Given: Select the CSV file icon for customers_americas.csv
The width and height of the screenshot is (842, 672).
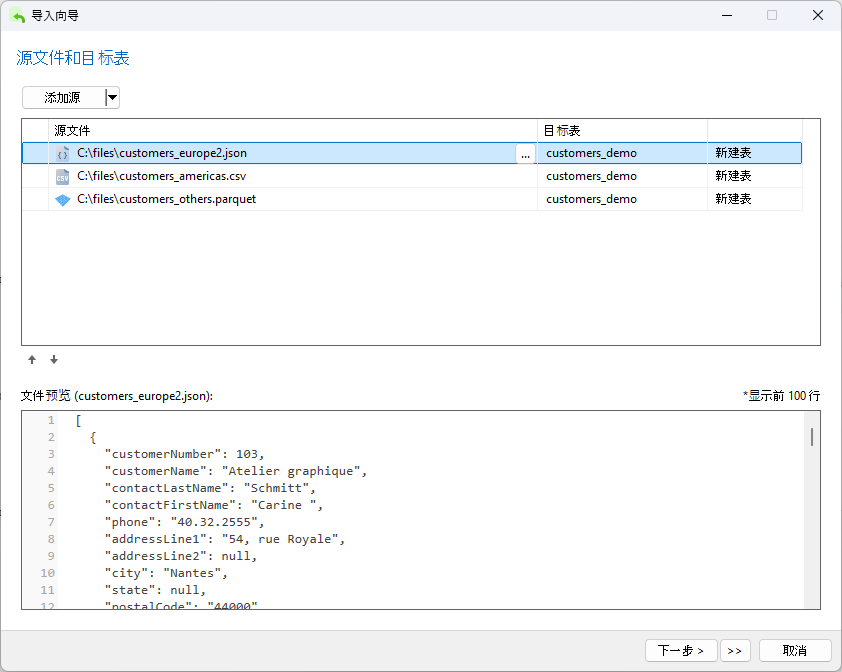Looking at the screenshot, I should coord(62,177).
